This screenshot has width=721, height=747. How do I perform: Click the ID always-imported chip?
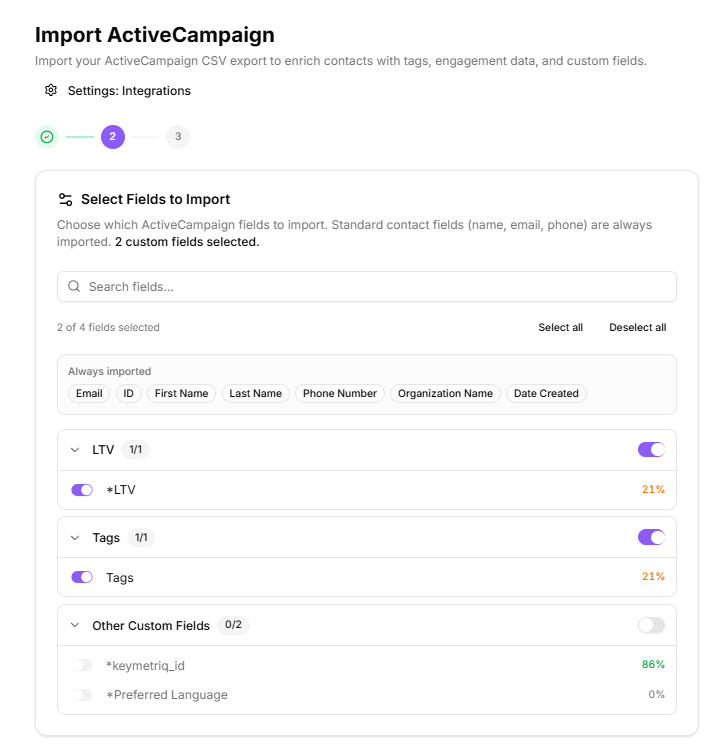(129, 394)
